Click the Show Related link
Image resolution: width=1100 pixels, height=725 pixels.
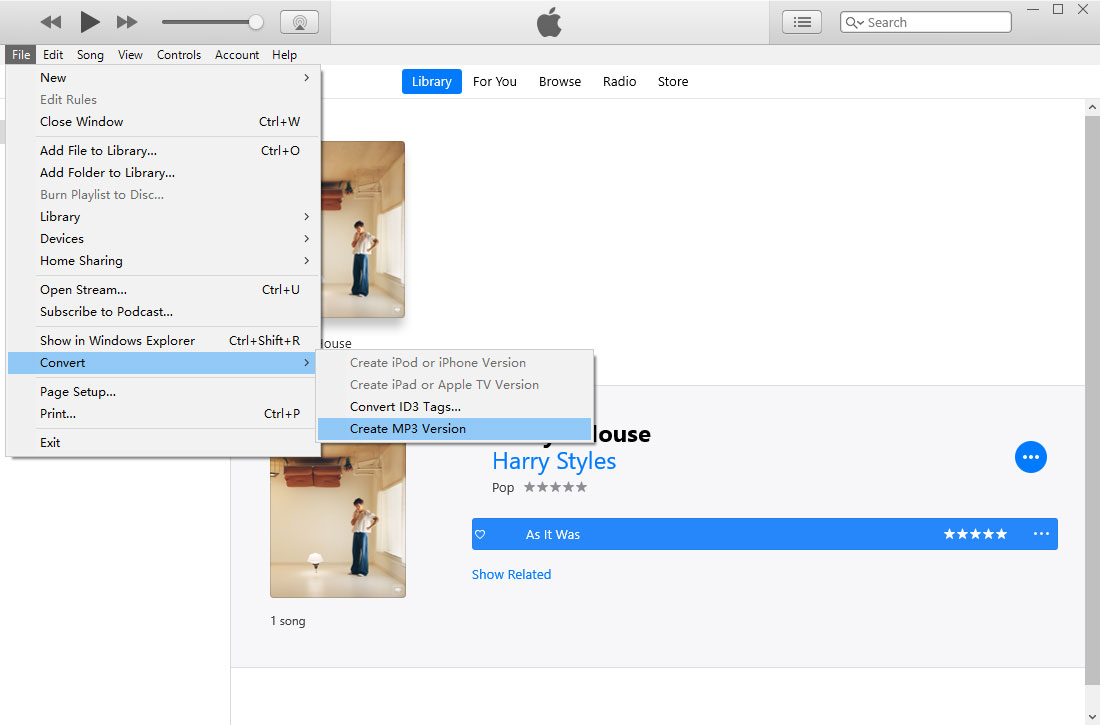tap(511, 575)
